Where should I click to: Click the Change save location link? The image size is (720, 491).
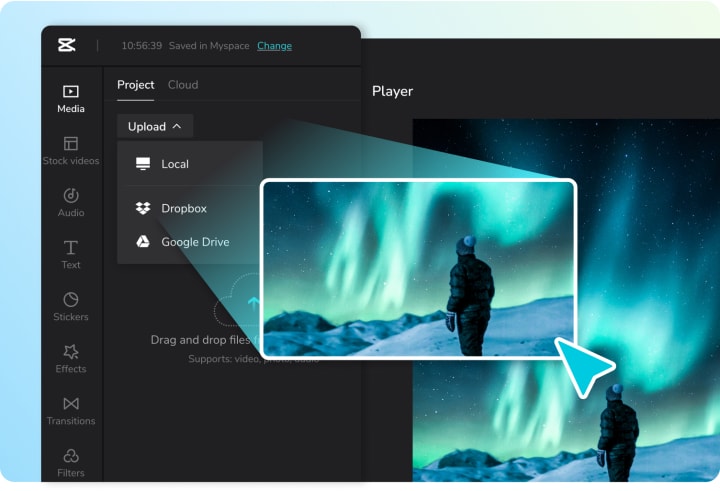coord(275,46)
